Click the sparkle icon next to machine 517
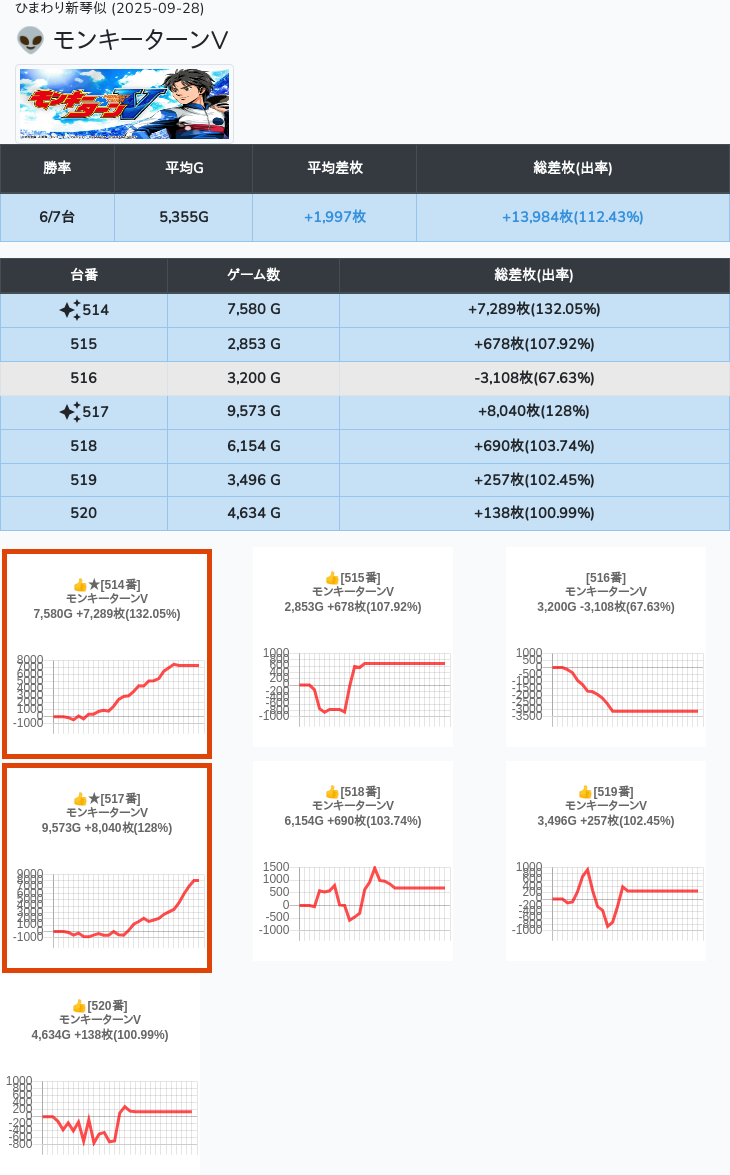 [x=69, y=412]
